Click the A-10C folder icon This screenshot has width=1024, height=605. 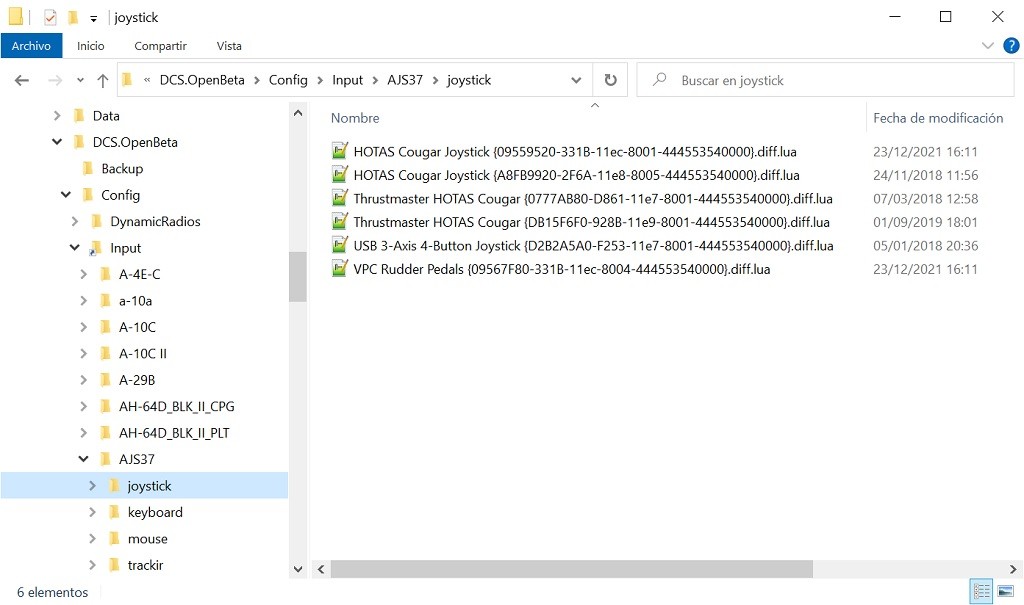tap(106, 327)
